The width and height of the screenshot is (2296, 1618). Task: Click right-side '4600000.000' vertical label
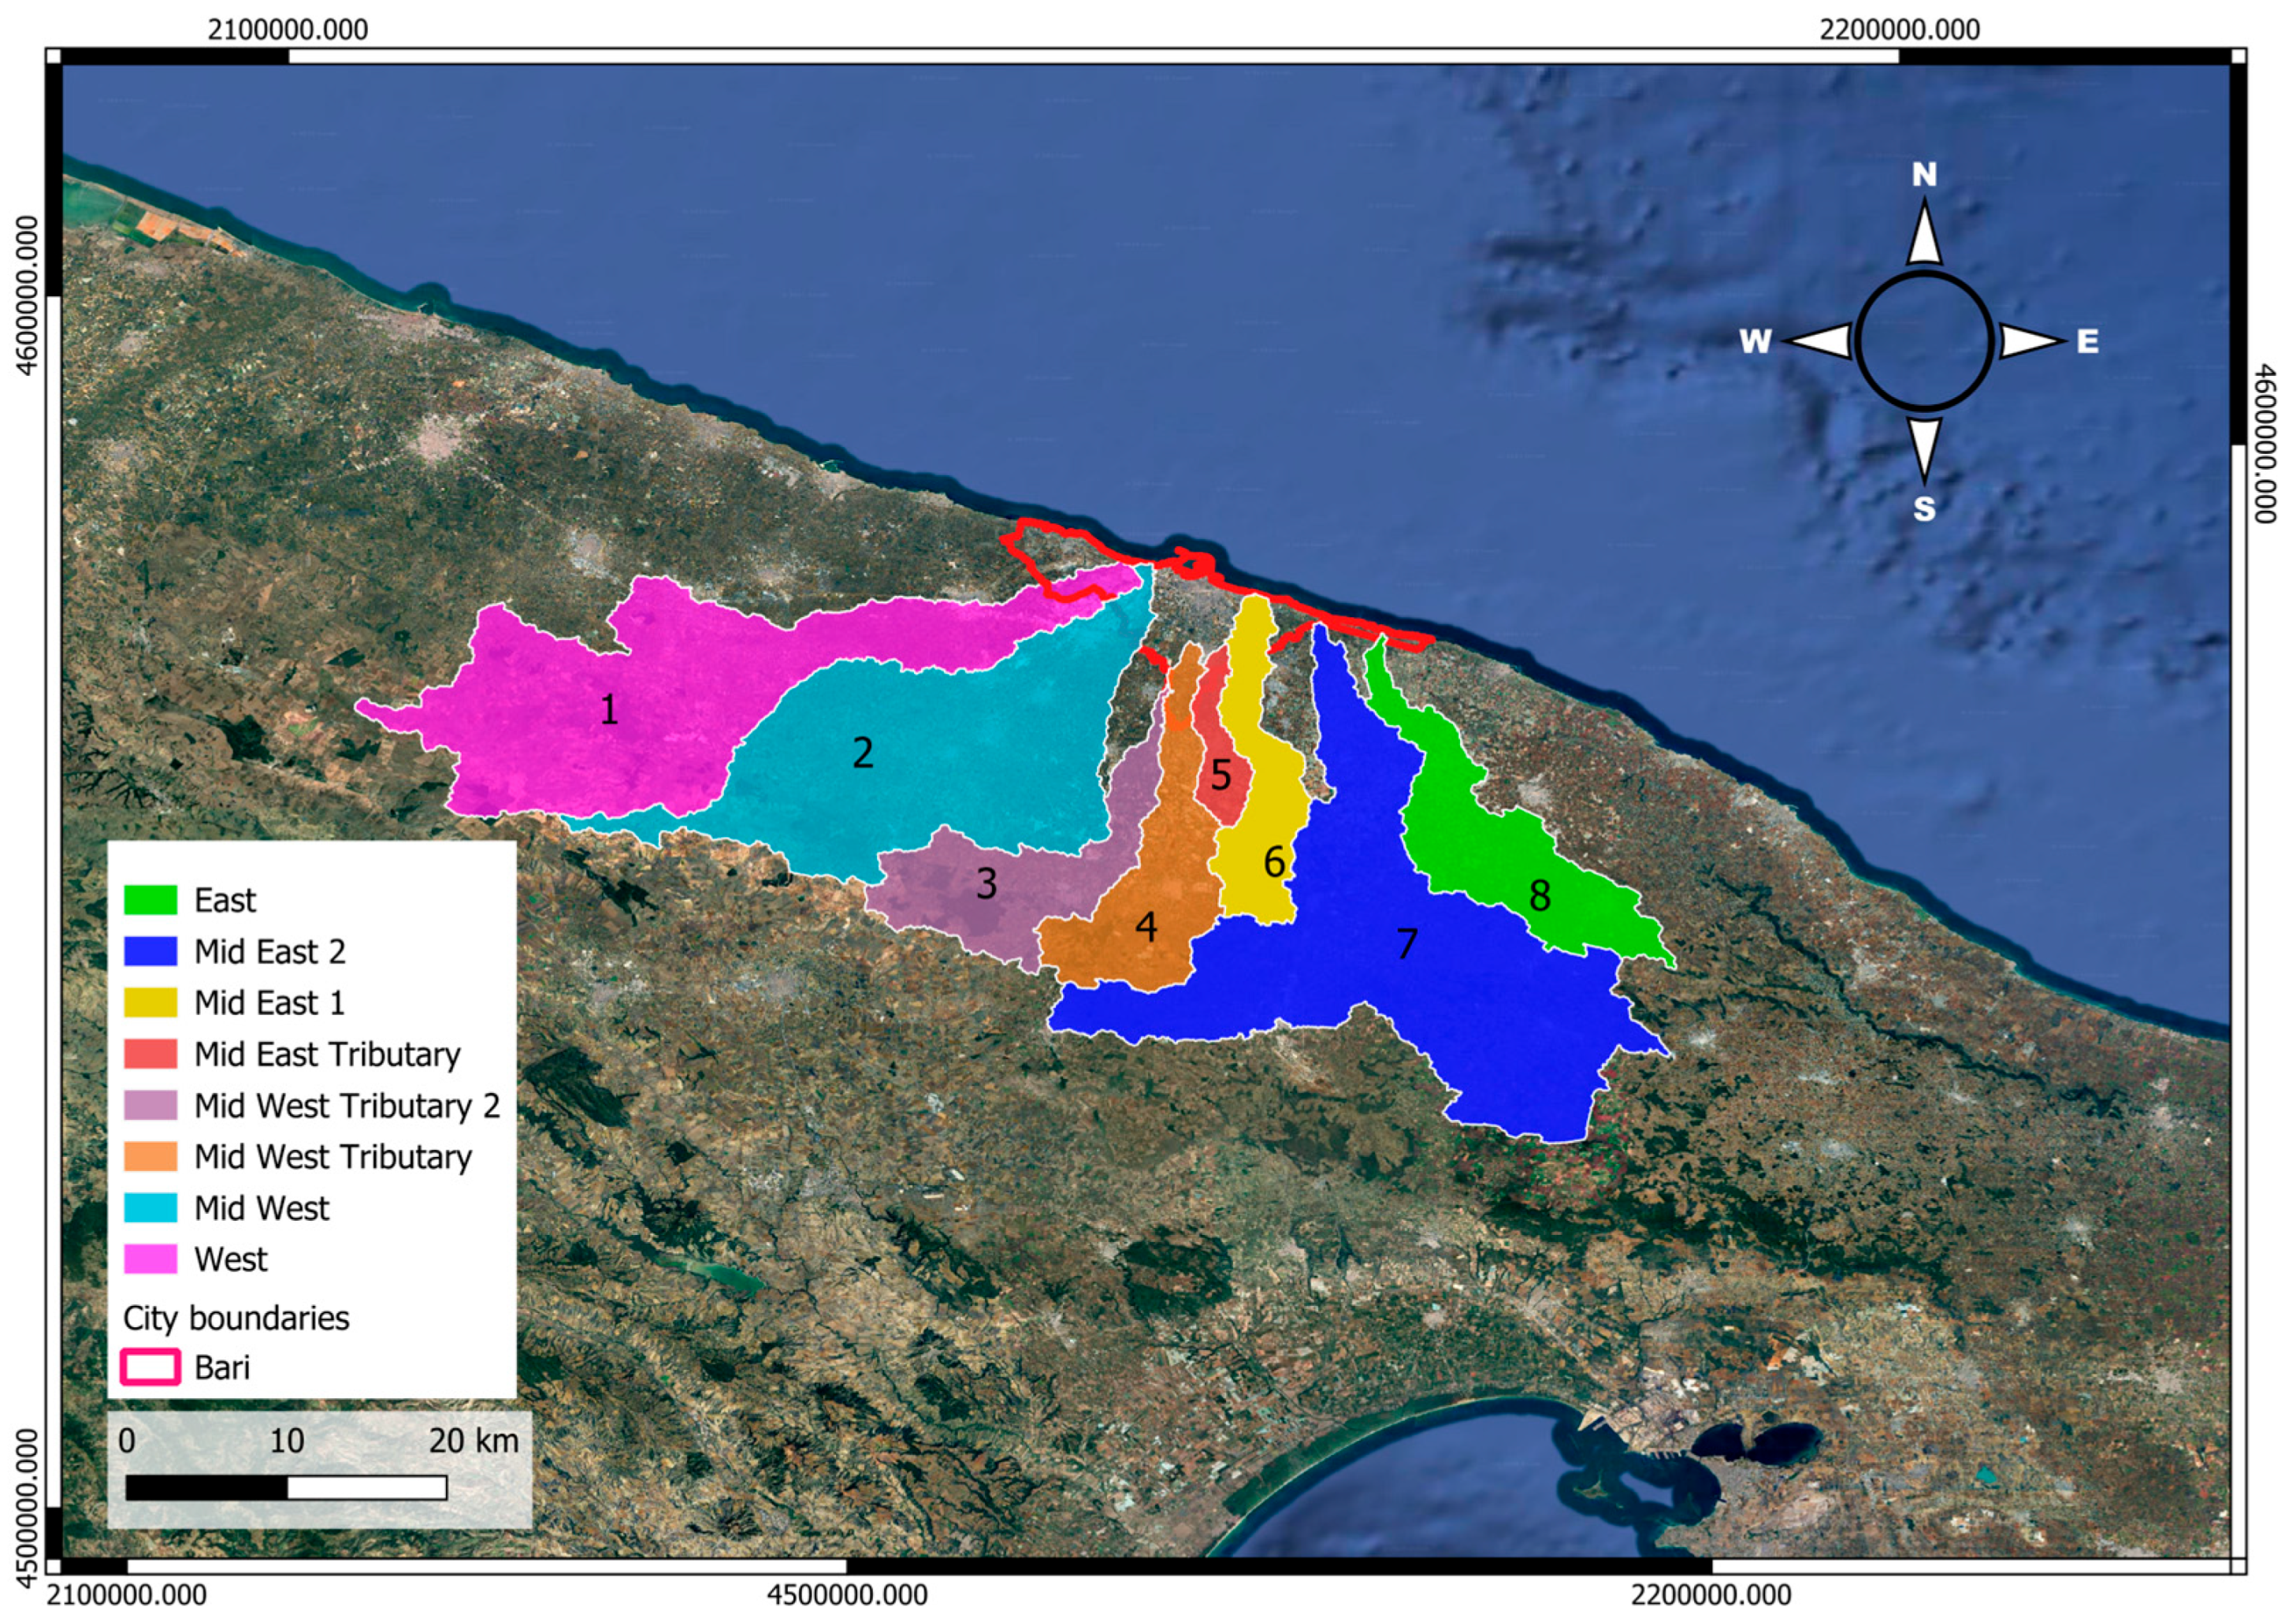click(2267, 444)
